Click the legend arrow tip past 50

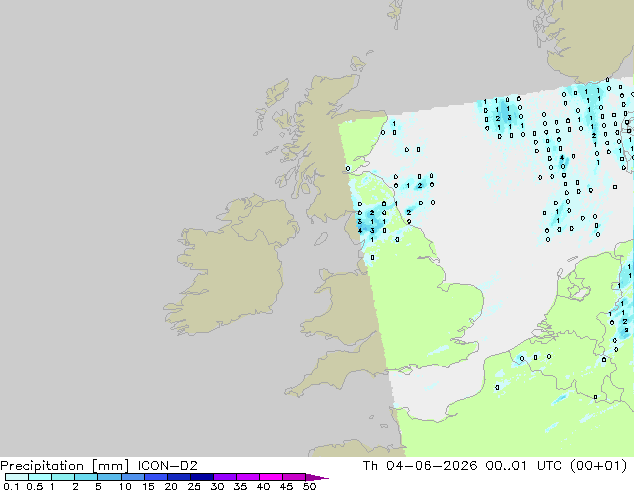[x=317, y=477]
